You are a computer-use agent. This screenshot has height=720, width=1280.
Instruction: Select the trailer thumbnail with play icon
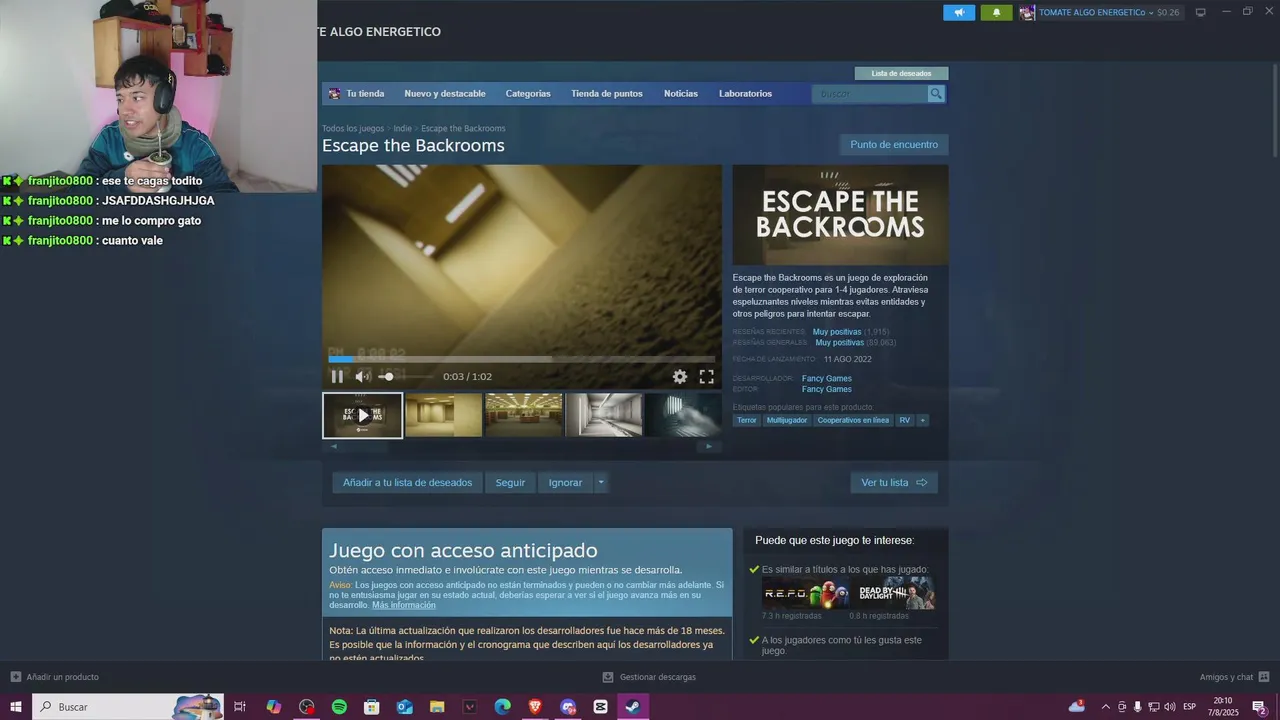pyautogui.click(x=362, y=415)
